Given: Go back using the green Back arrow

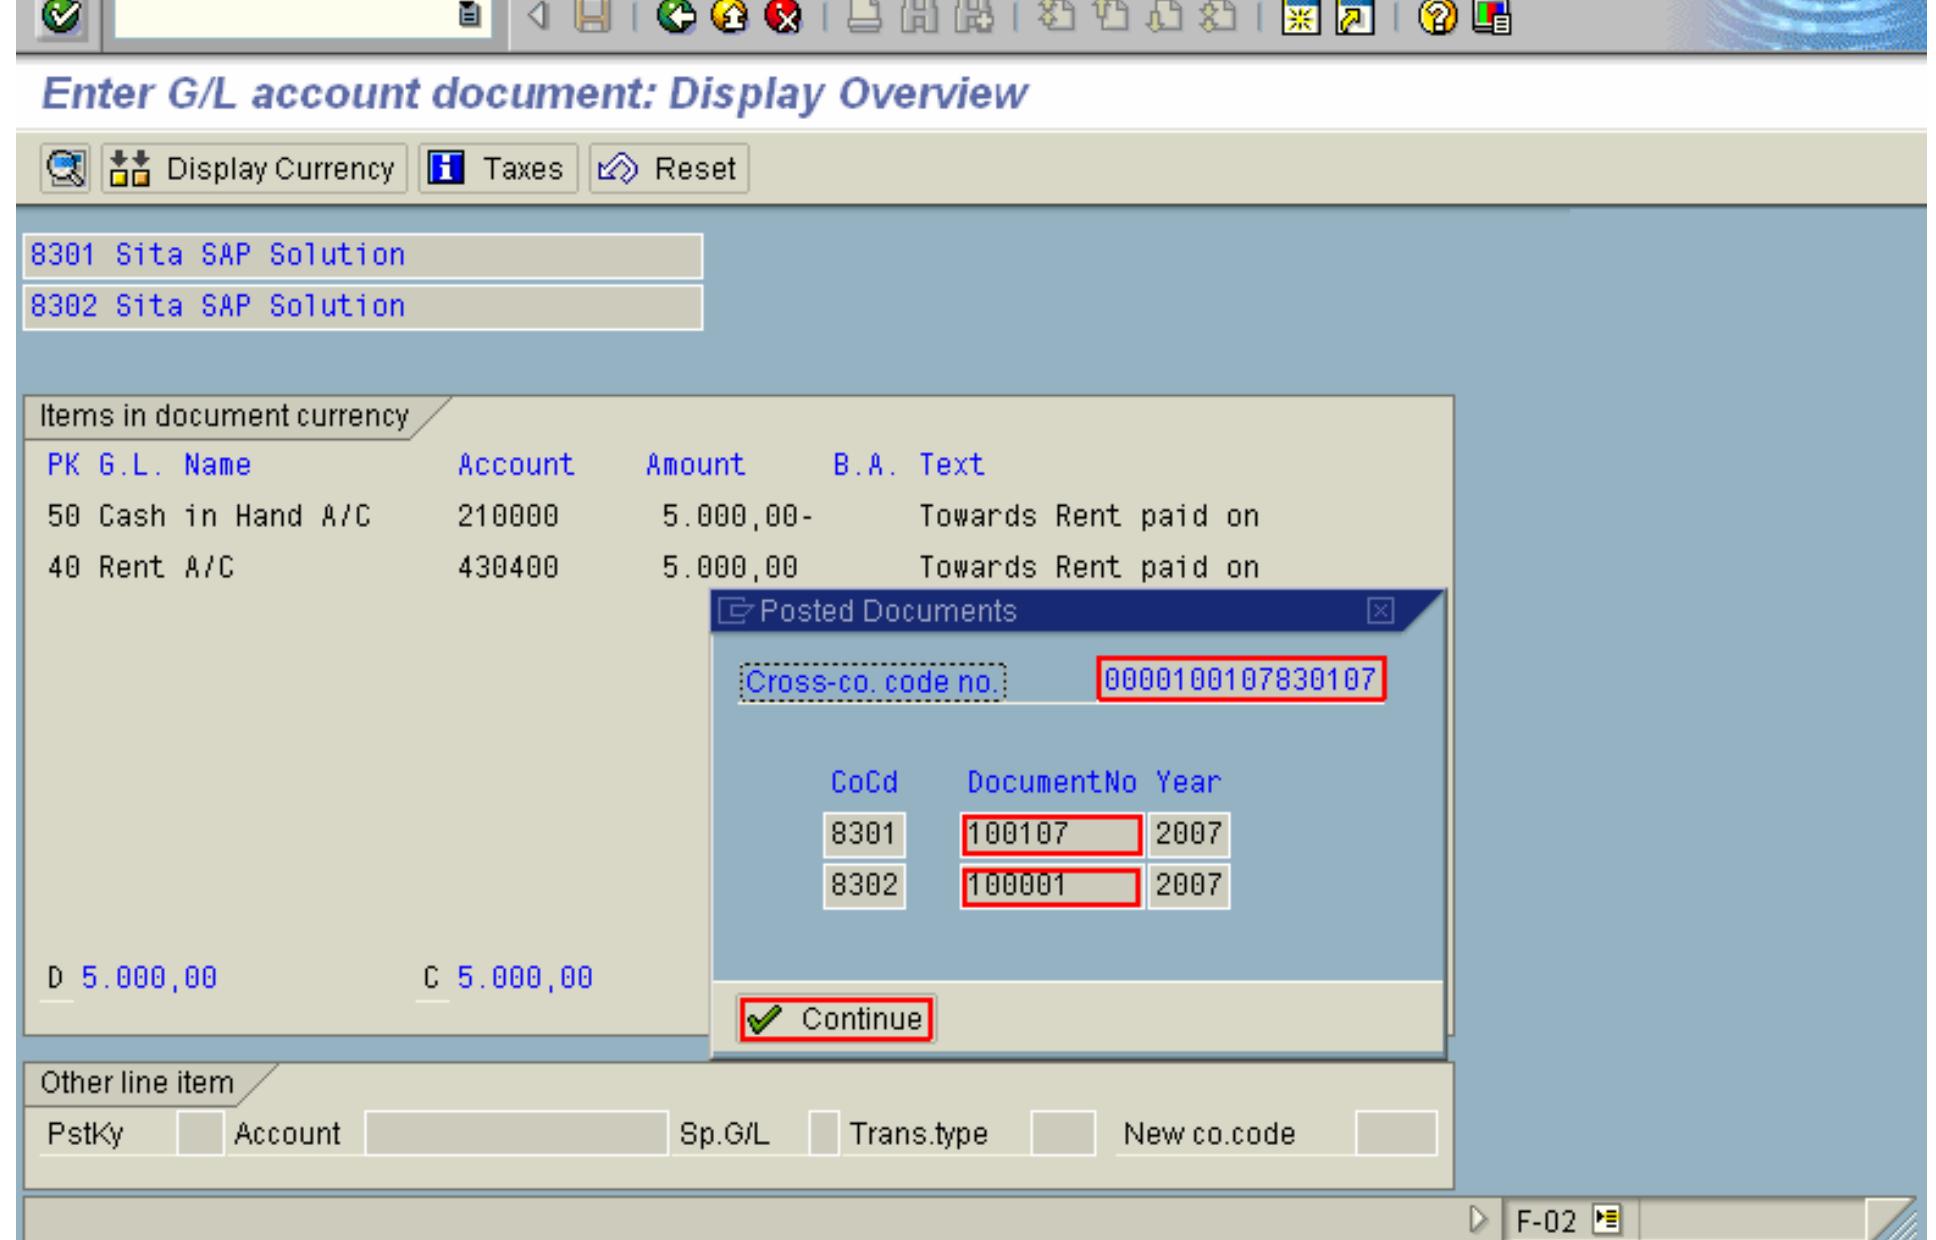Looking at the screenshot, I should click(x=678, y=17).
